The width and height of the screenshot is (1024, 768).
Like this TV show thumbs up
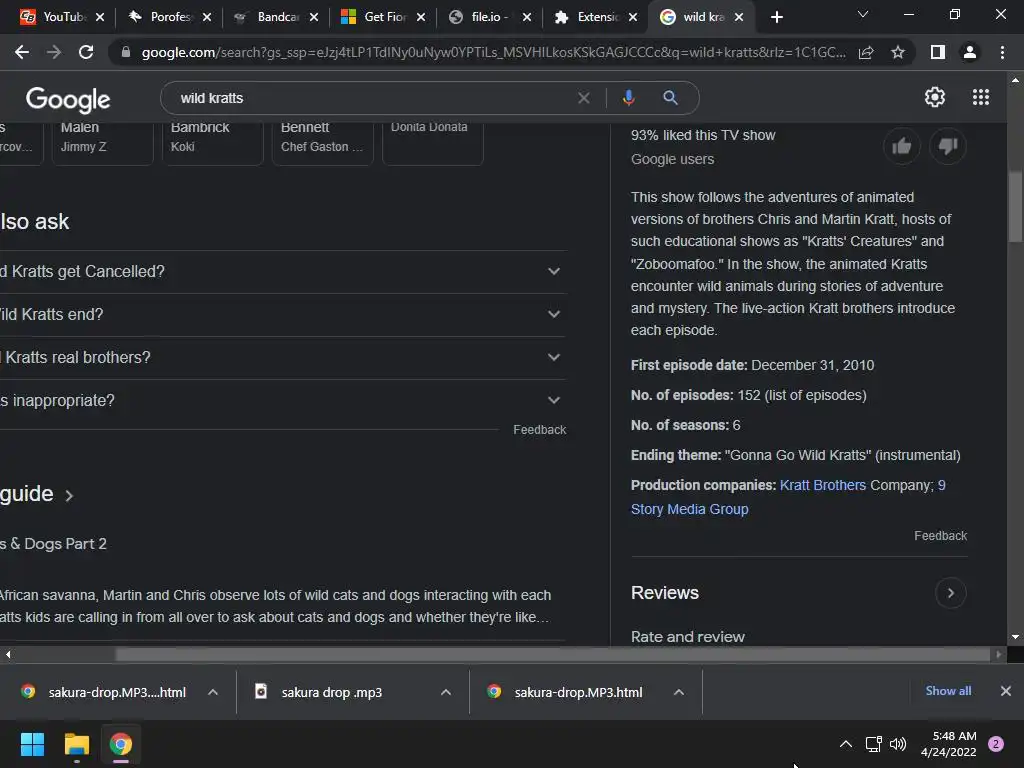click(x=901, y=146)
